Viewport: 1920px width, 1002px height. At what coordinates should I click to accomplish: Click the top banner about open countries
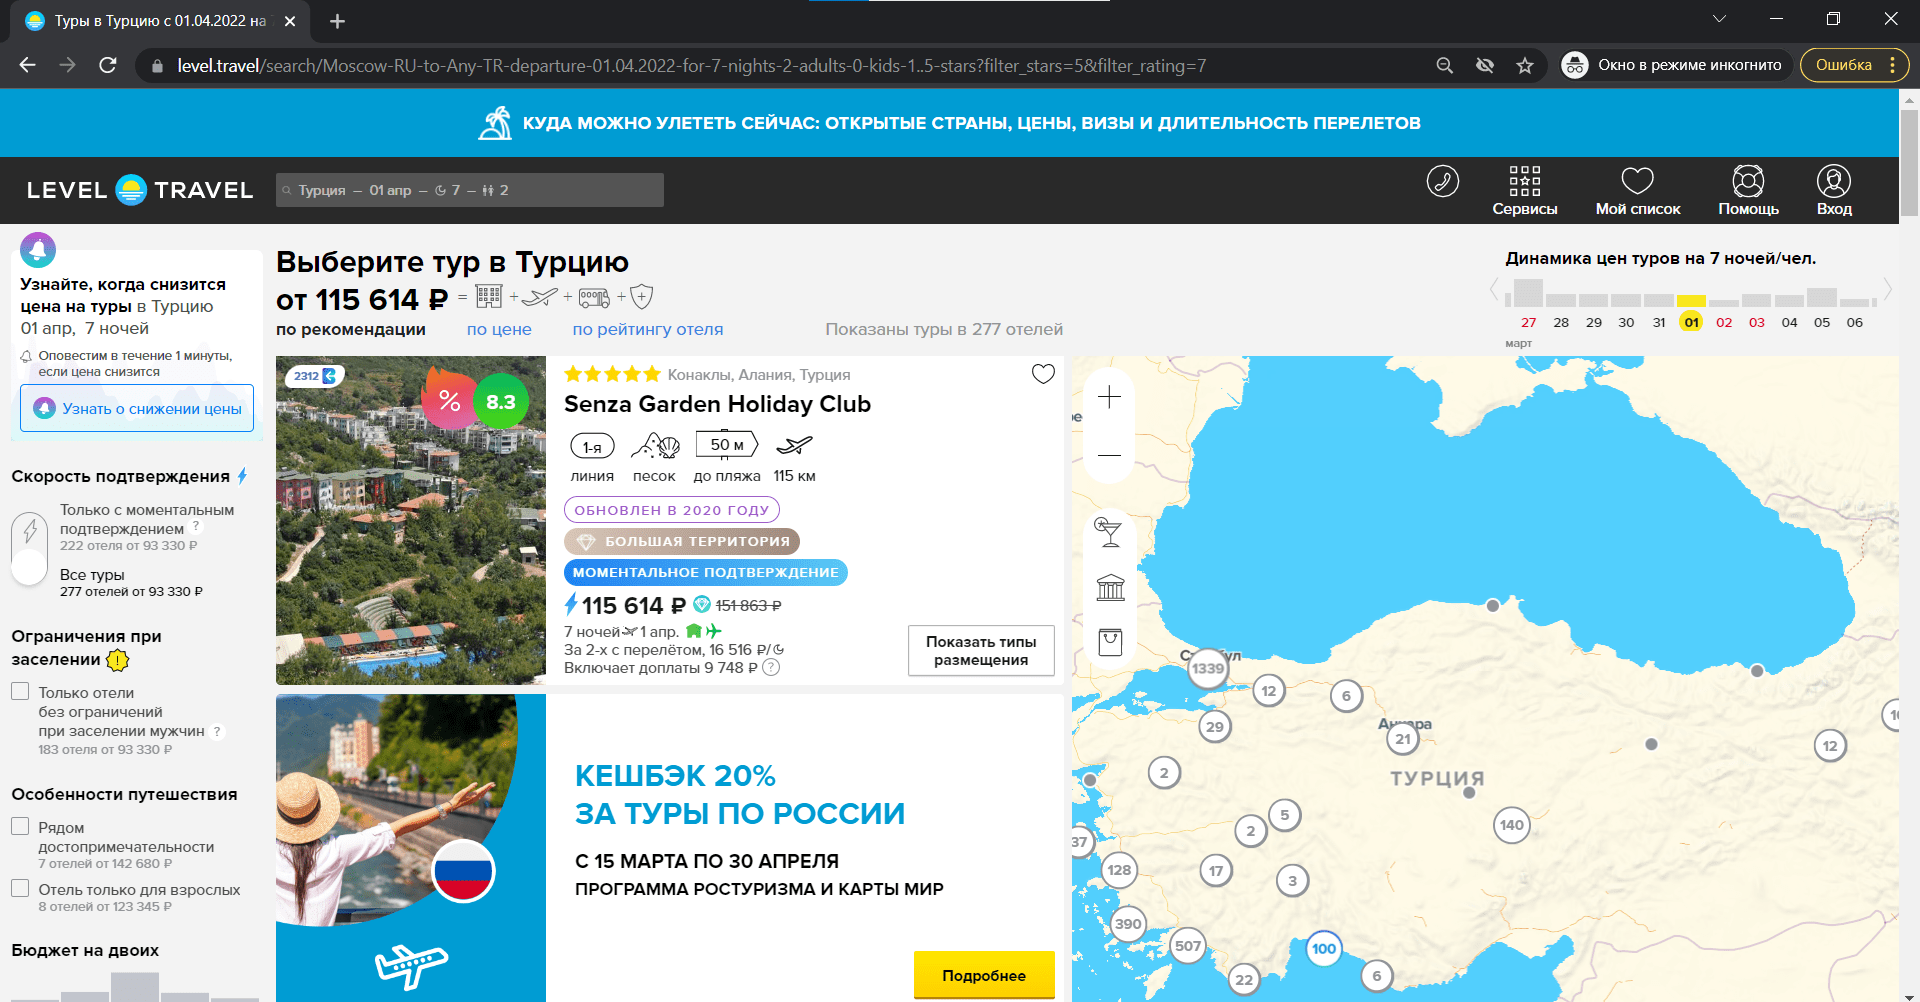coord(949,123)
